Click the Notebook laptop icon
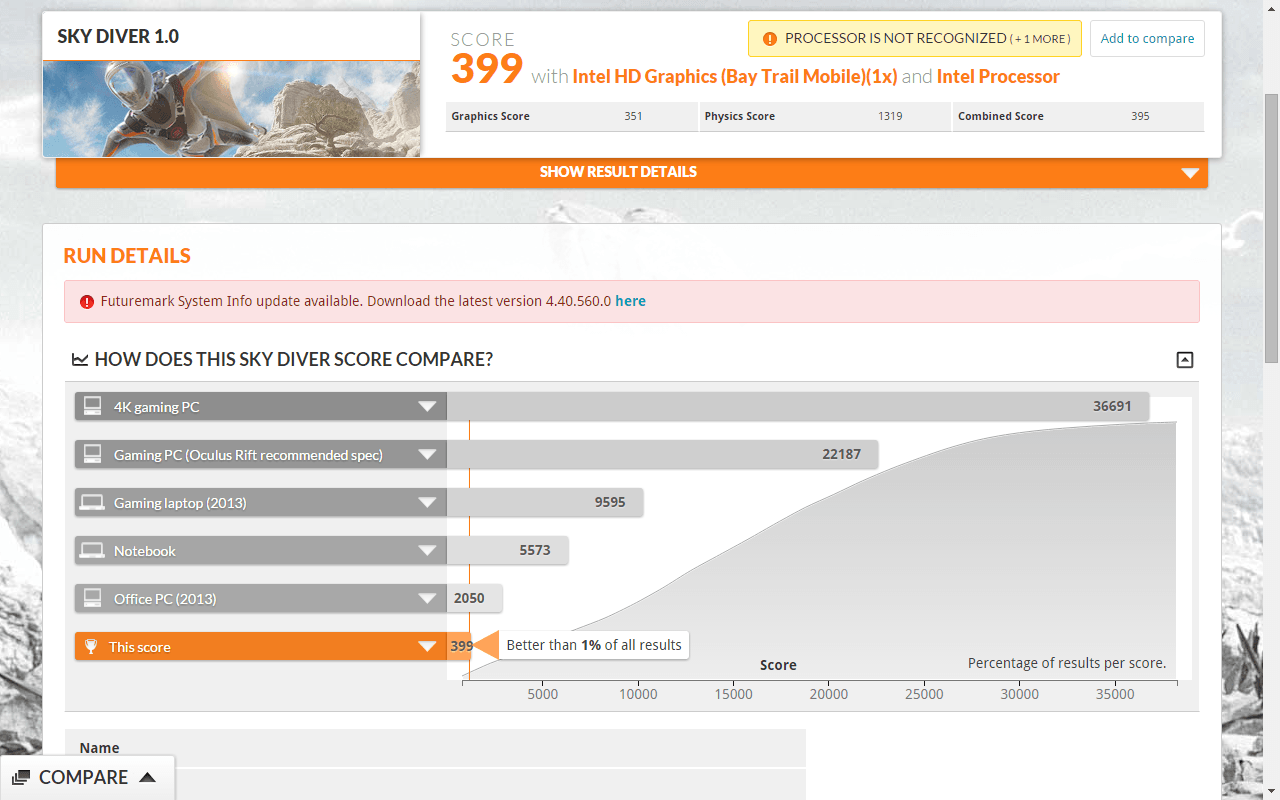This screenshot has width=1280, height=800. click(92, 550)
